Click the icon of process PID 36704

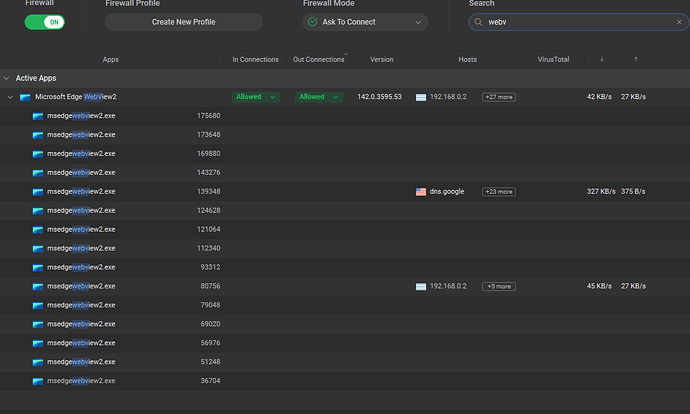tap(38, 381)
